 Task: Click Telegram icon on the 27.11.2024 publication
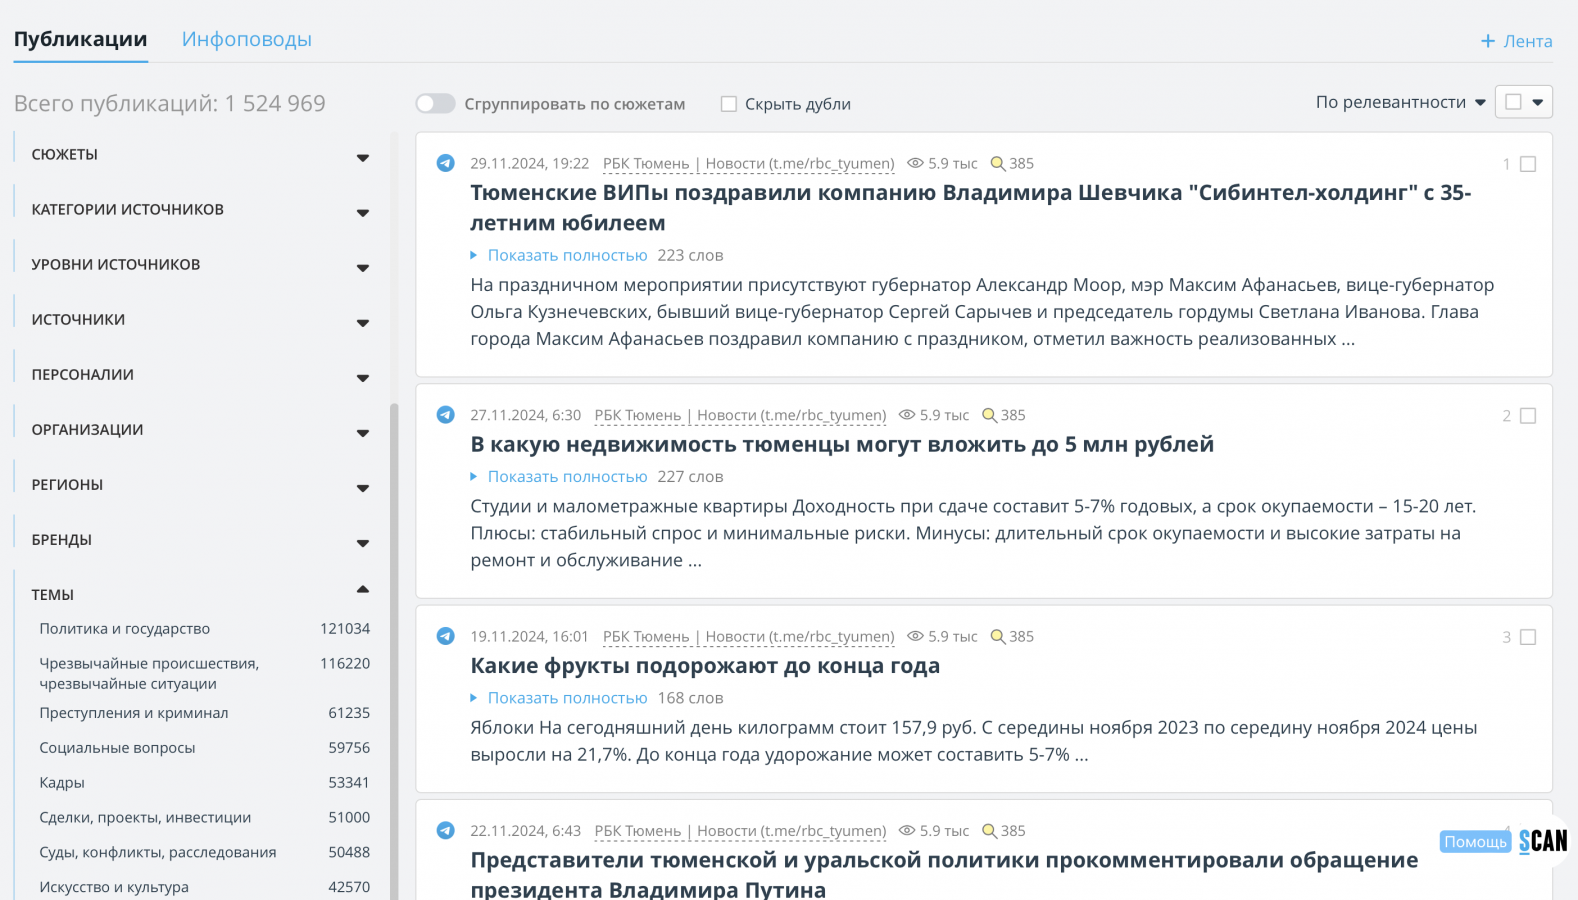click(446, 415)
